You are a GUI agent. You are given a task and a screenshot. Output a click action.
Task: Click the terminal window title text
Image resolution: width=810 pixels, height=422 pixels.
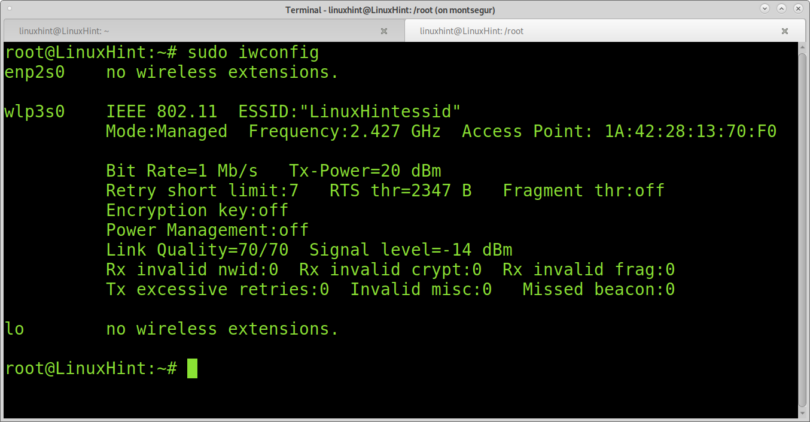[x=390, y=10]
